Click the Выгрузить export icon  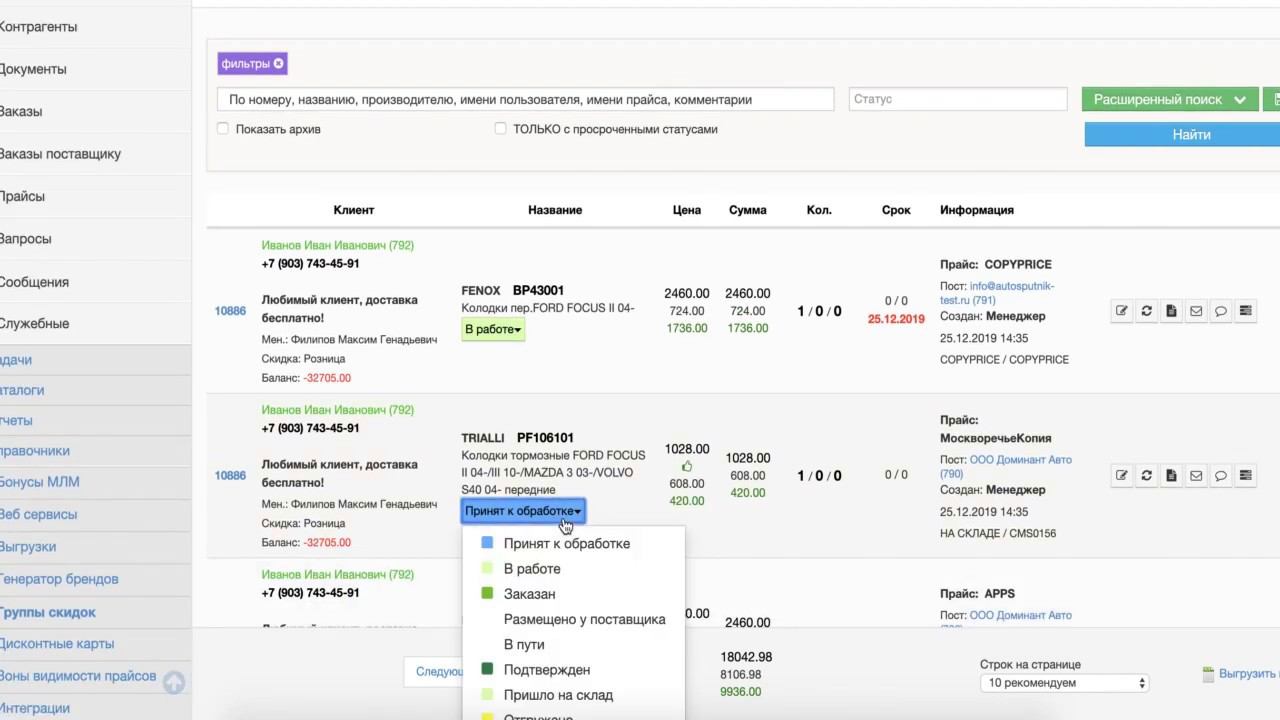[1208, 674]
